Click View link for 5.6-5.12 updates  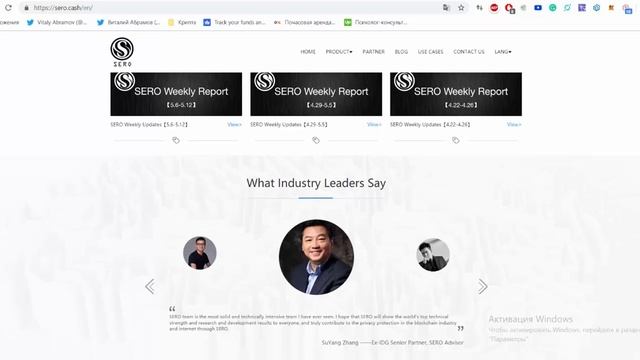click(x=234, y=124)
